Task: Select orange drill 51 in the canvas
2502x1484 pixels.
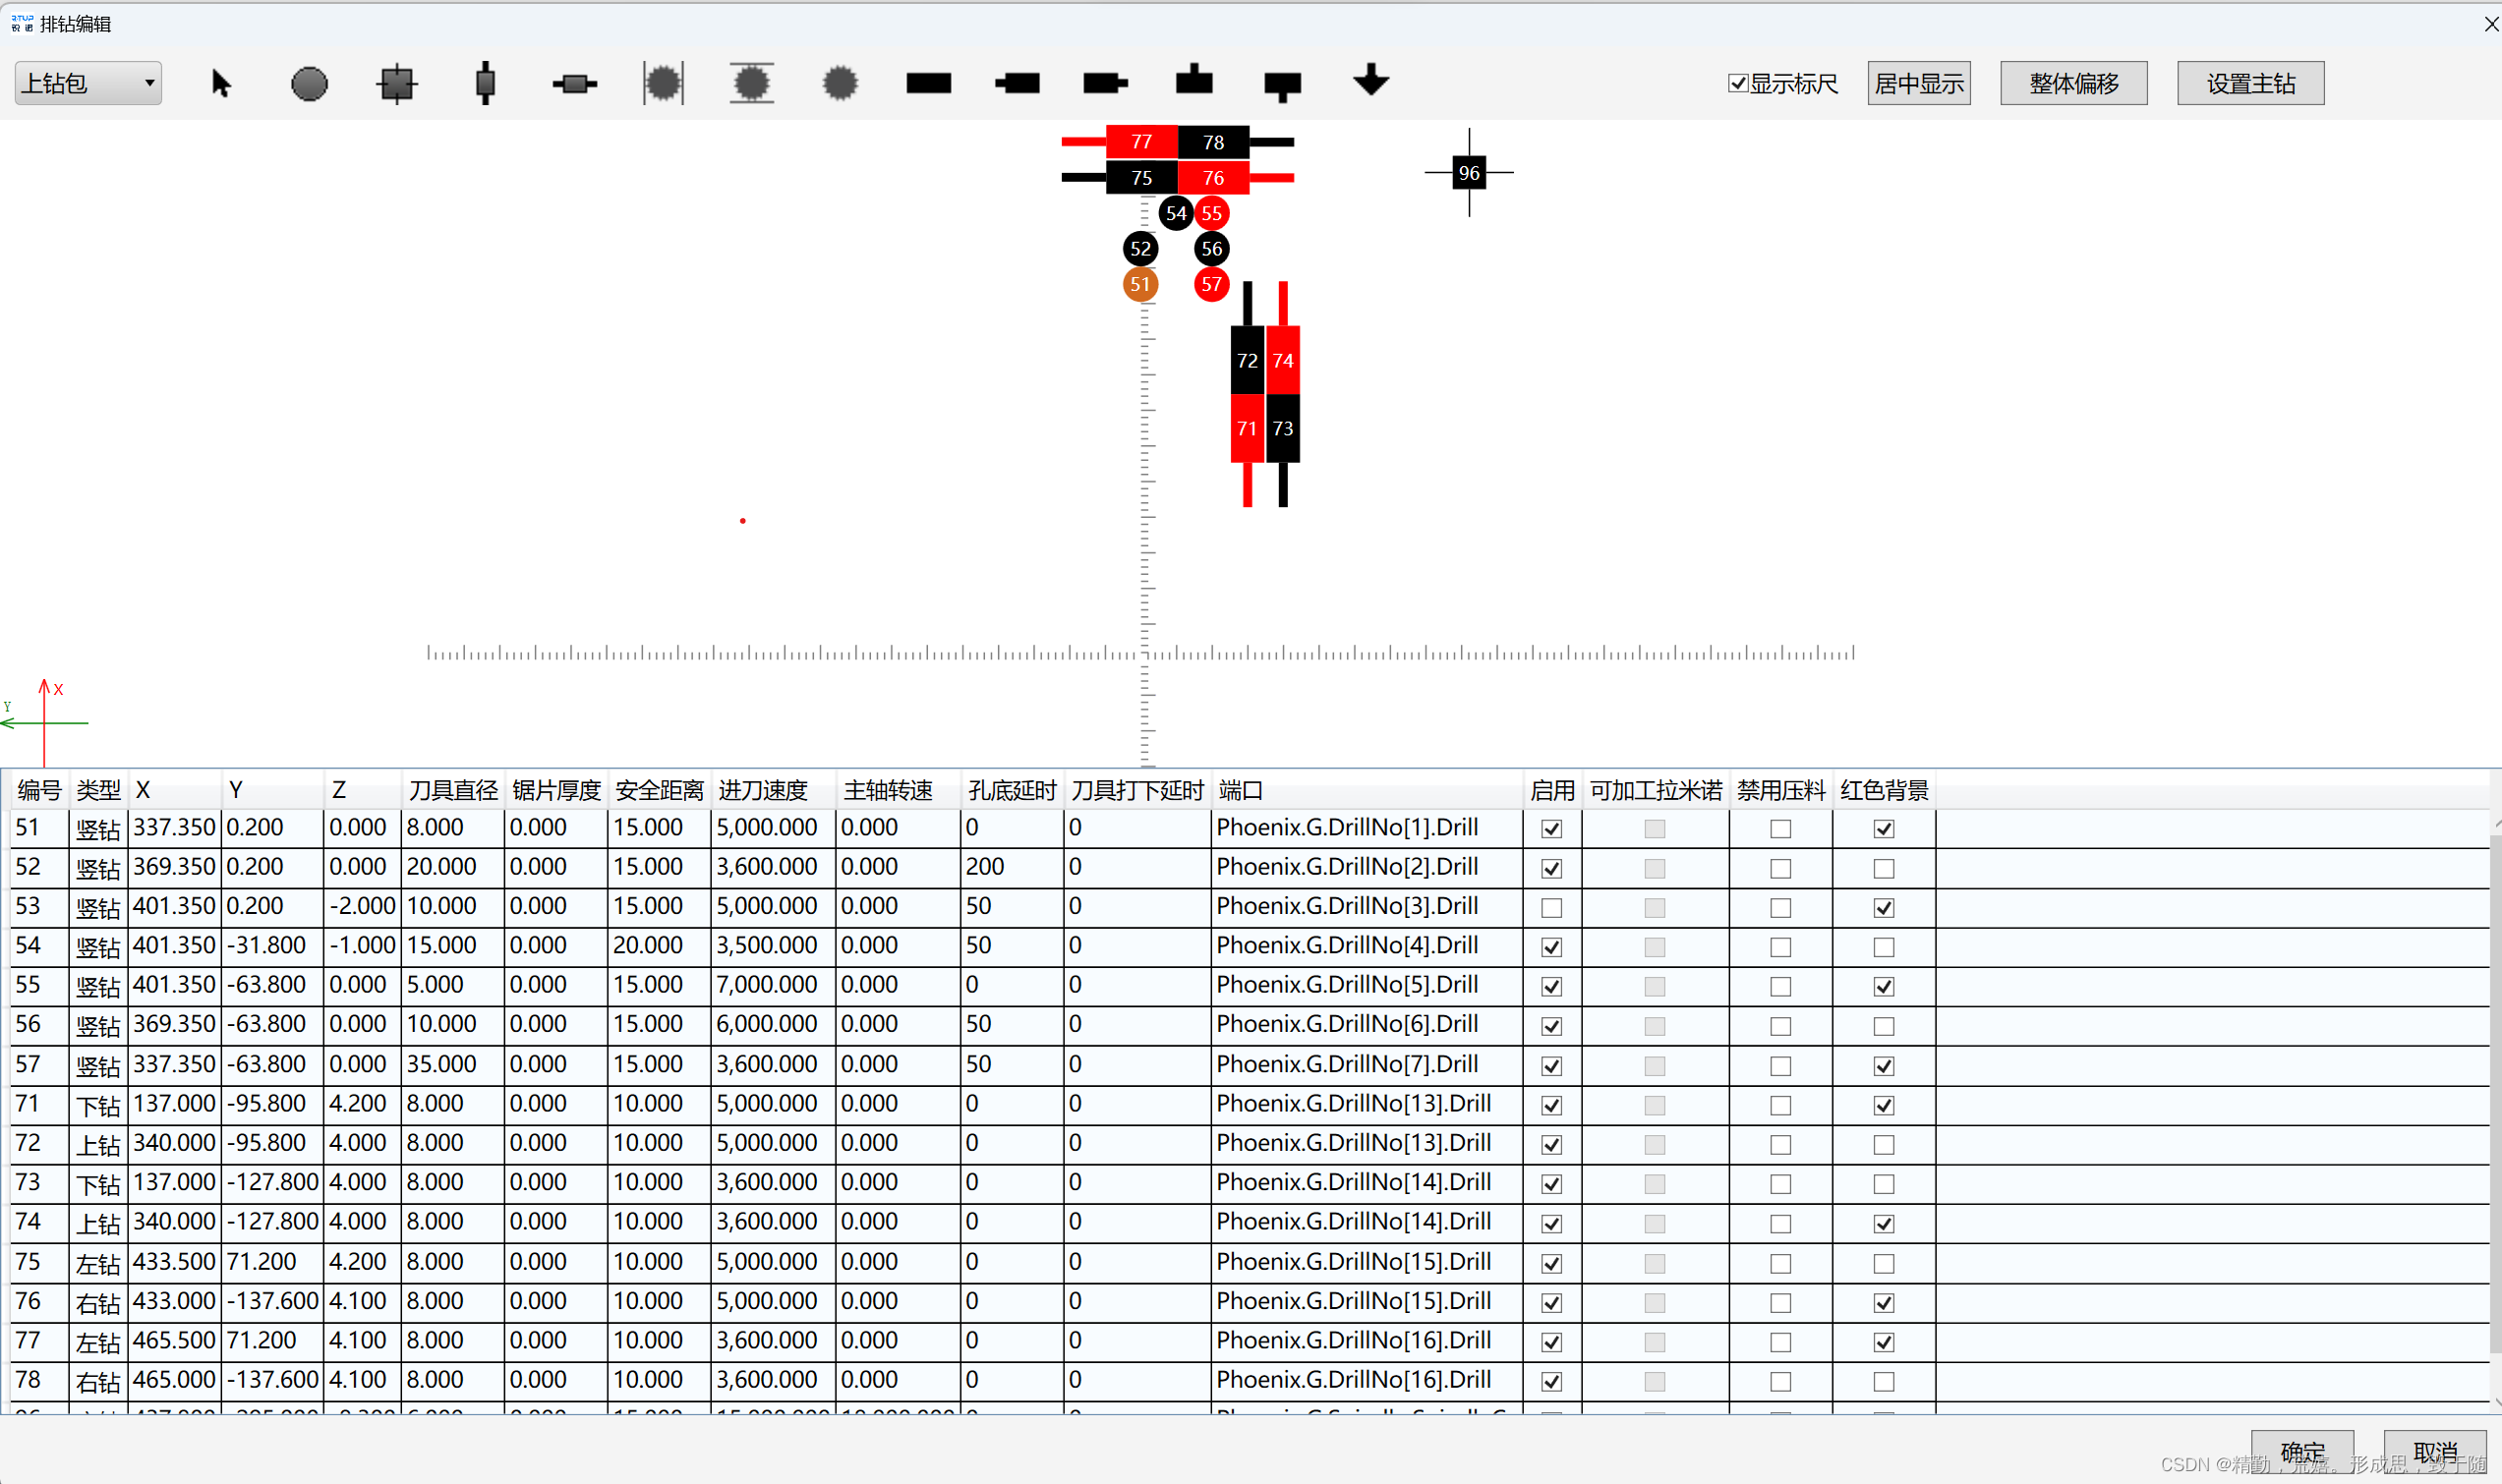Action: coord(1140,284)
